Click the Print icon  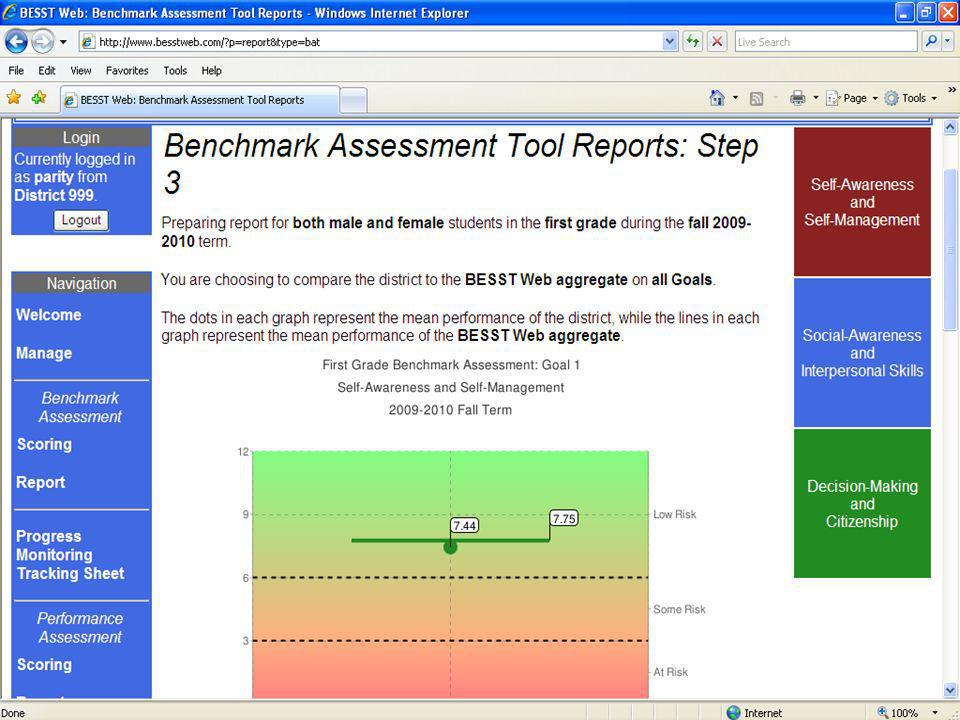click(x=797, y=98)
